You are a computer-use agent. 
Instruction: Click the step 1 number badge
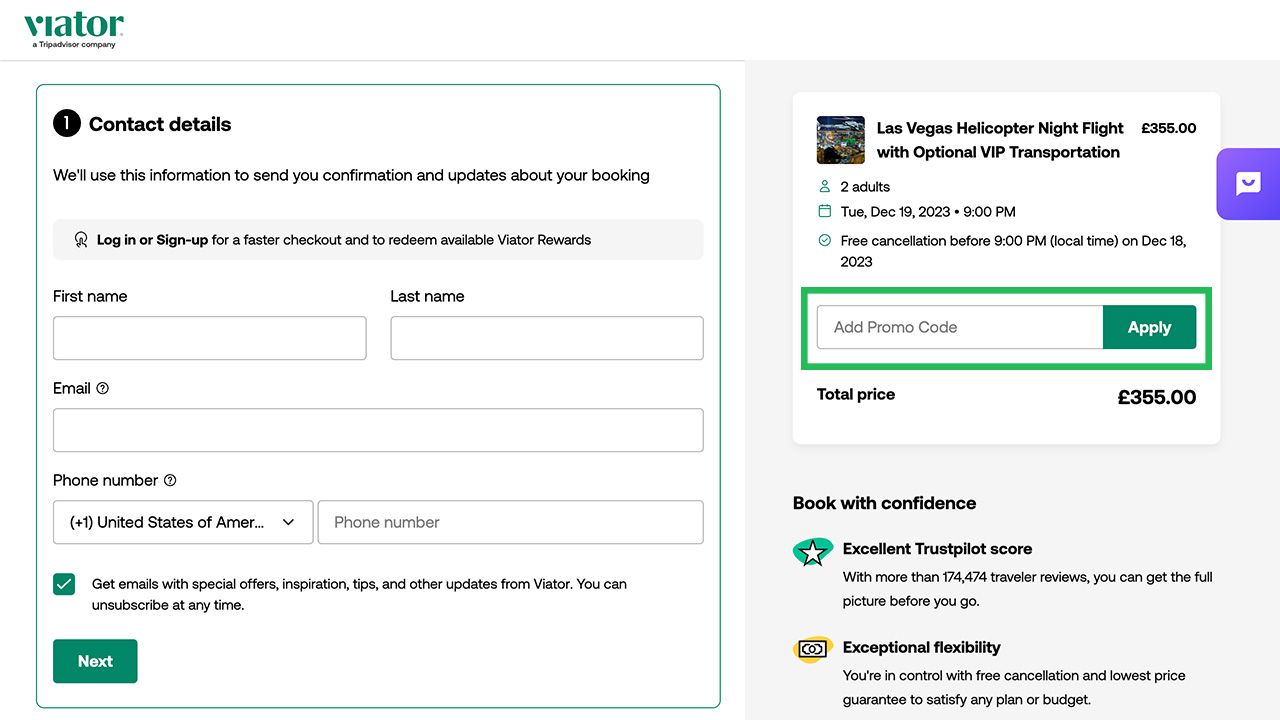pos(67,124)
